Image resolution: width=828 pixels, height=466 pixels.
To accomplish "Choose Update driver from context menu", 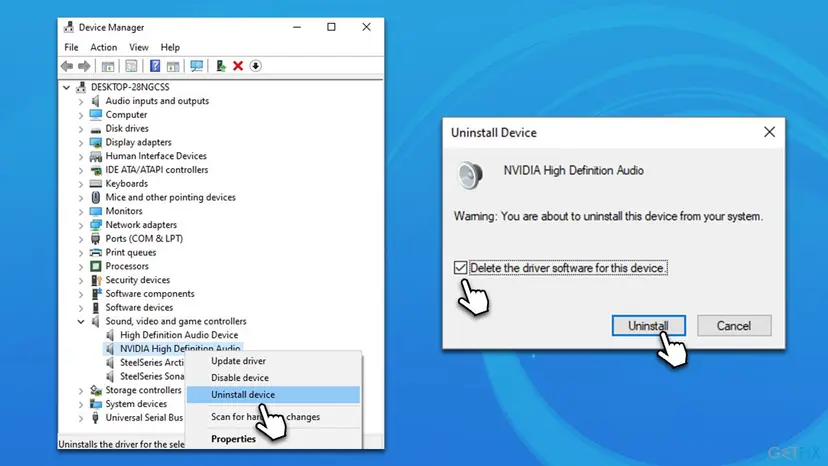I will pos(274,361).
